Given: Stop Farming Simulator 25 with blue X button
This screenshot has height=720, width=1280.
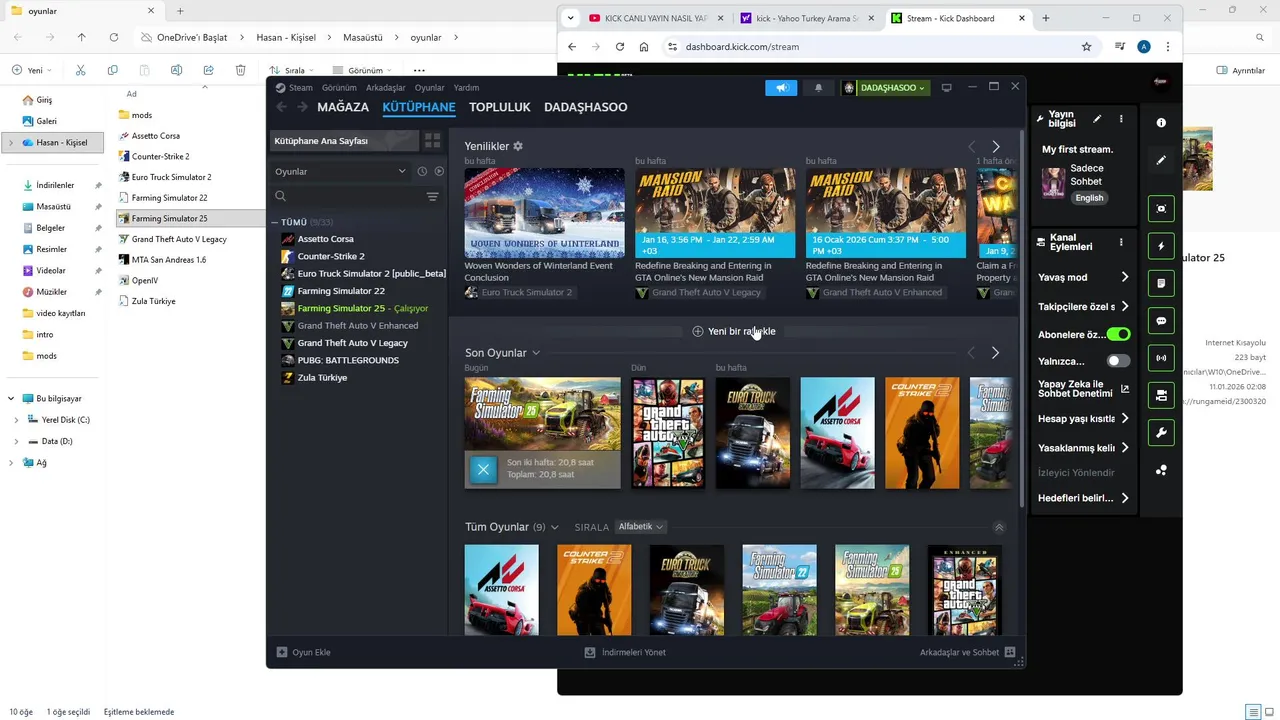Looking at the screenshot, I should [x=483, y=469].
